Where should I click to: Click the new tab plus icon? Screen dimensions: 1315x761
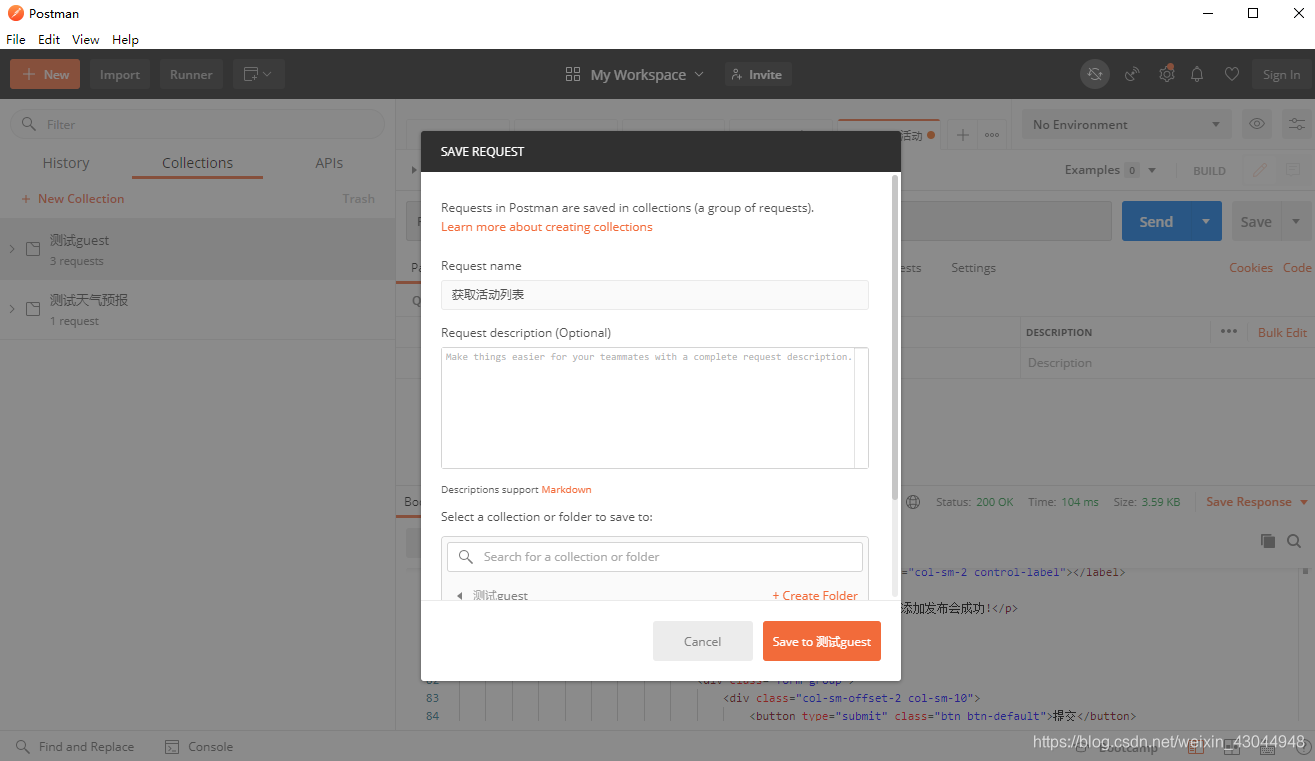(x=962, y=134)
